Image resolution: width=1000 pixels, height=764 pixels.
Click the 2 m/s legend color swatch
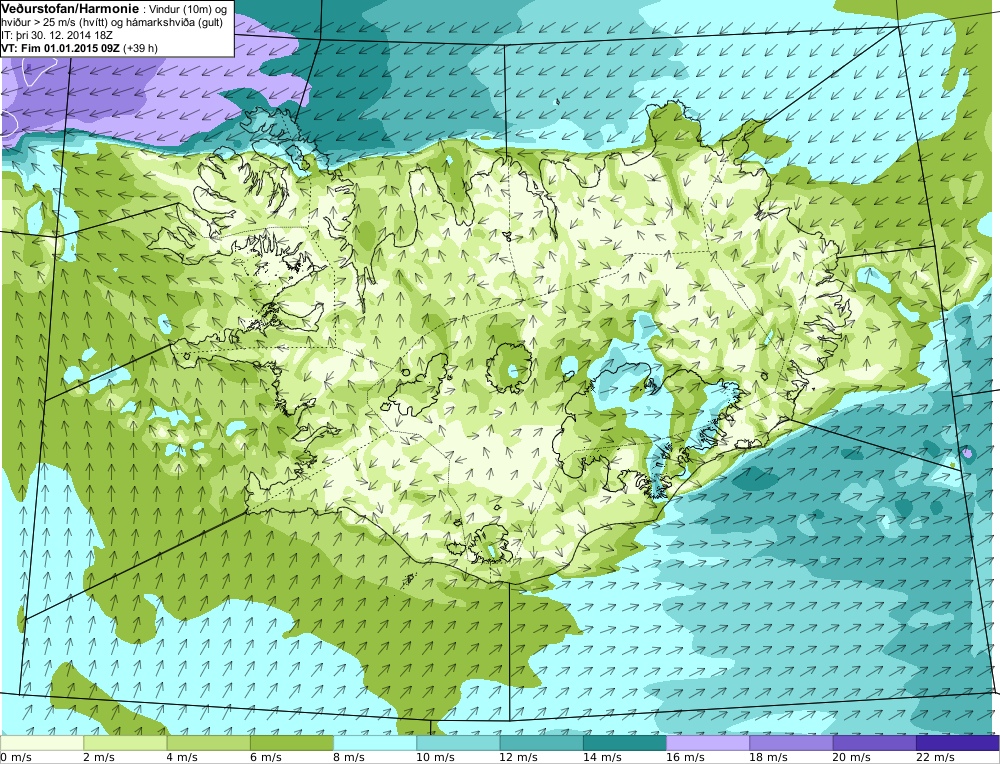(x=125, y=743)
